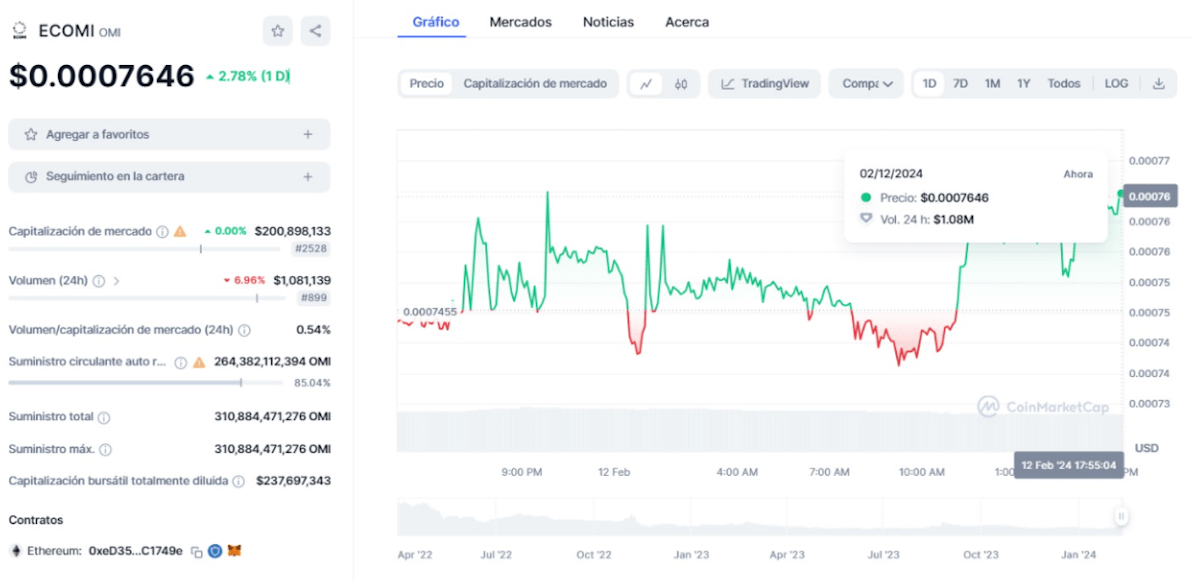Open the Noticias tab
This screenshot has height=580, width=1200.
click(608, 22)
